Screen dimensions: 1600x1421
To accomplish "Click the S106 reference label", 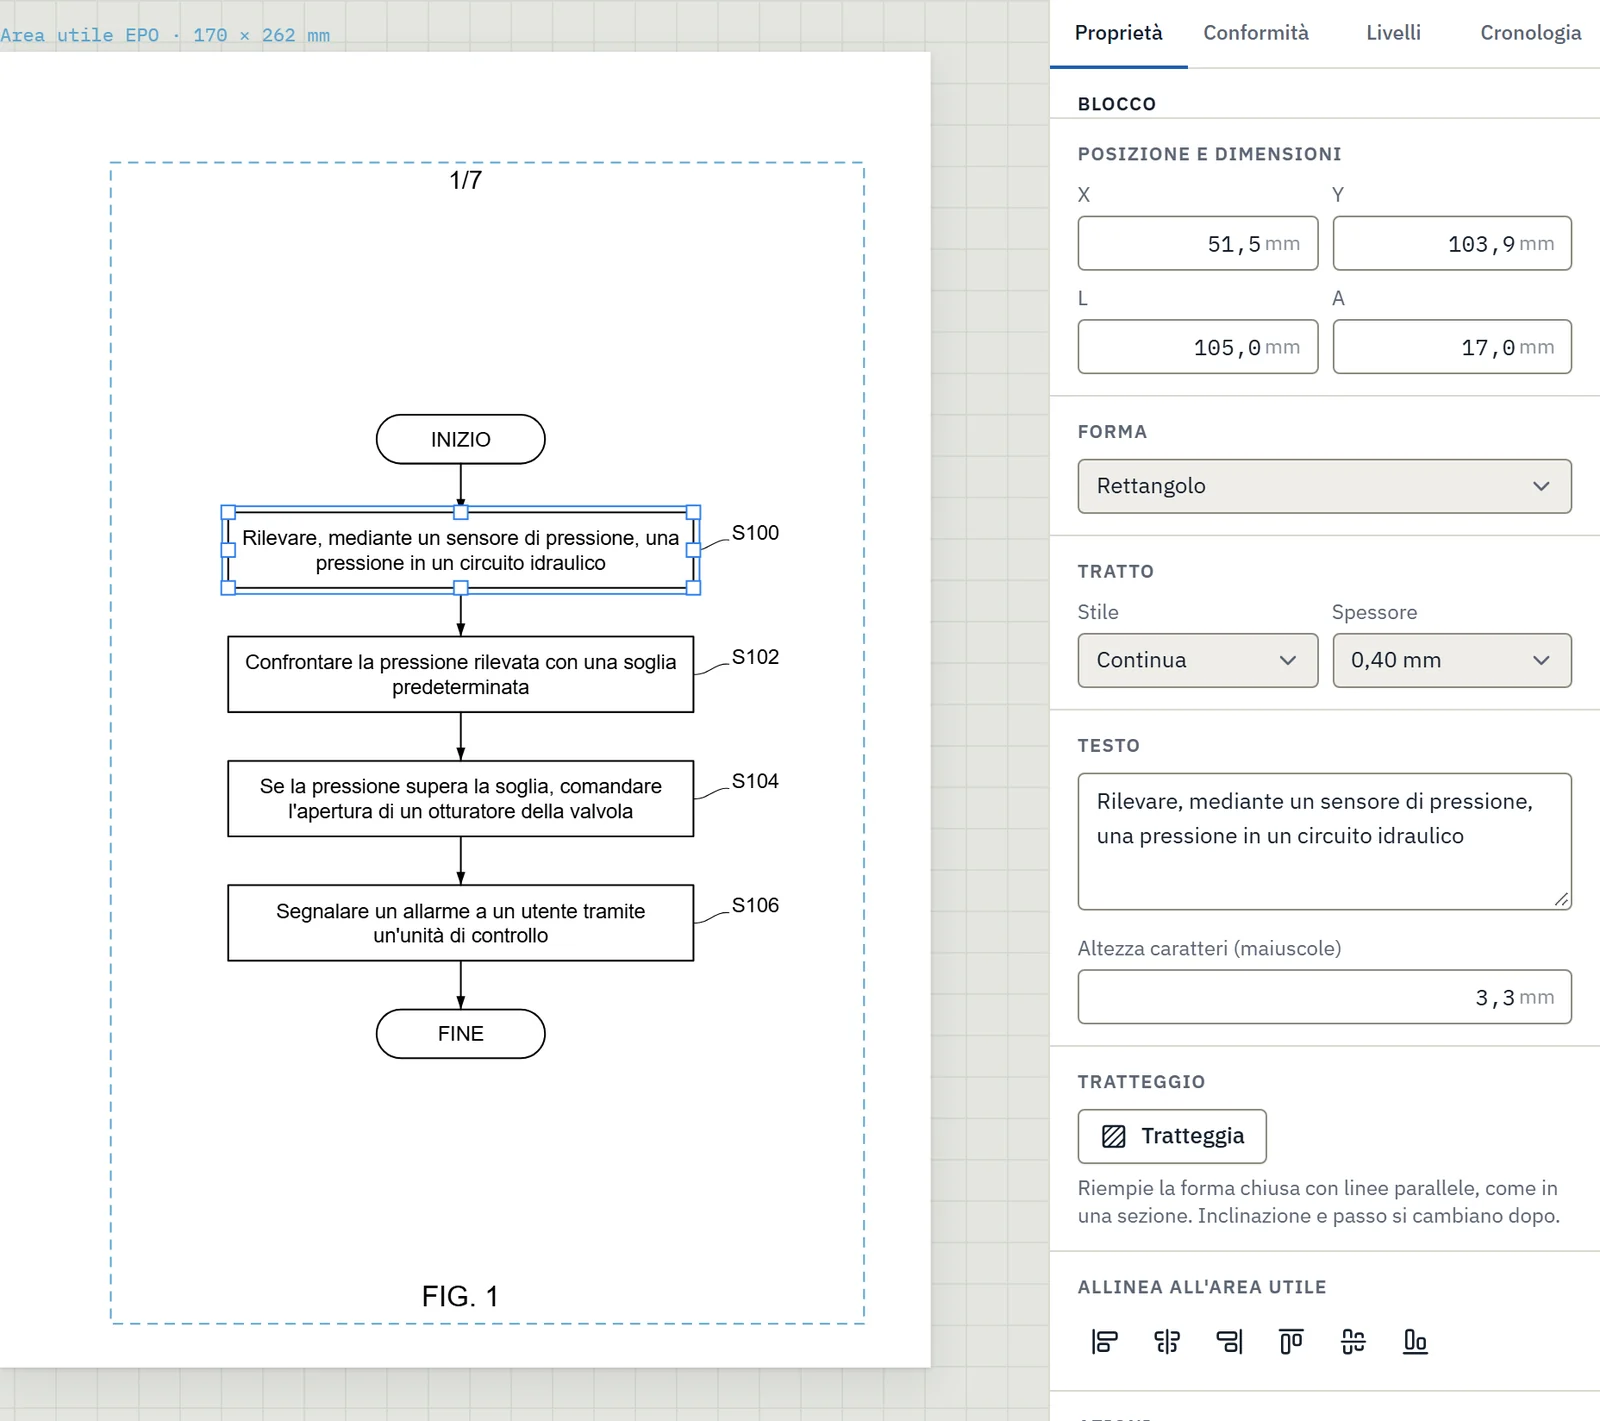I will pos(755,905).
